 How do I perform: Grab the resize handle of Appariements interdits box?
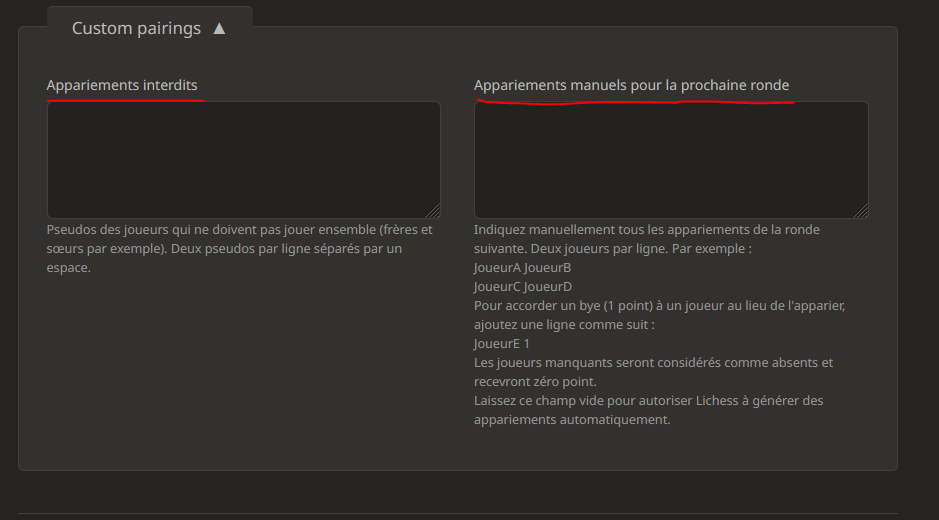[x=433, y=211]
